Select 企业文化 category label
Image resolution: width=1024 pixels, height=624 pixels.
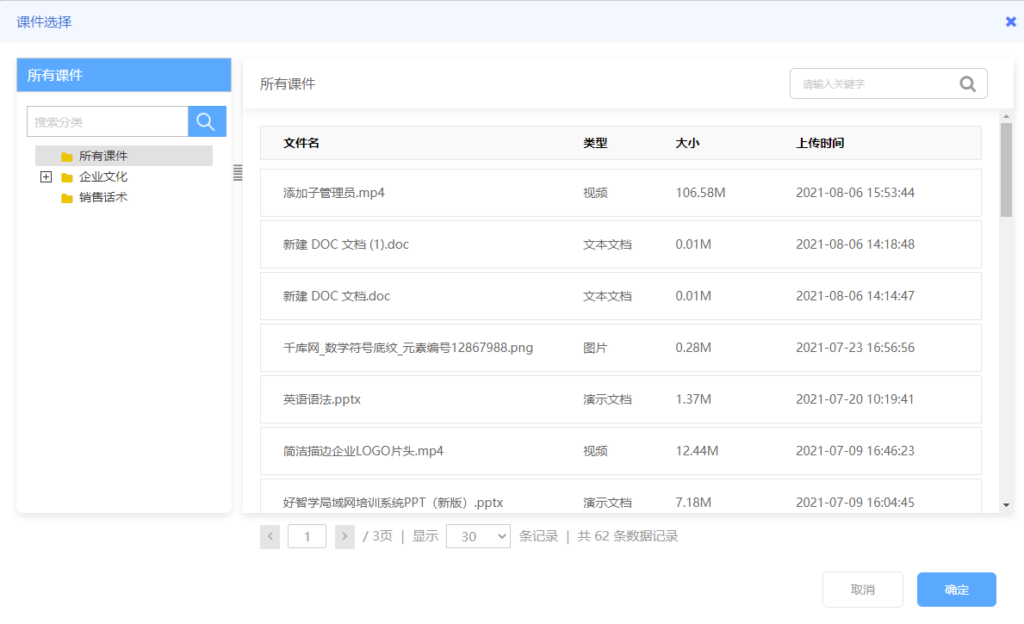tap(103, 177)
